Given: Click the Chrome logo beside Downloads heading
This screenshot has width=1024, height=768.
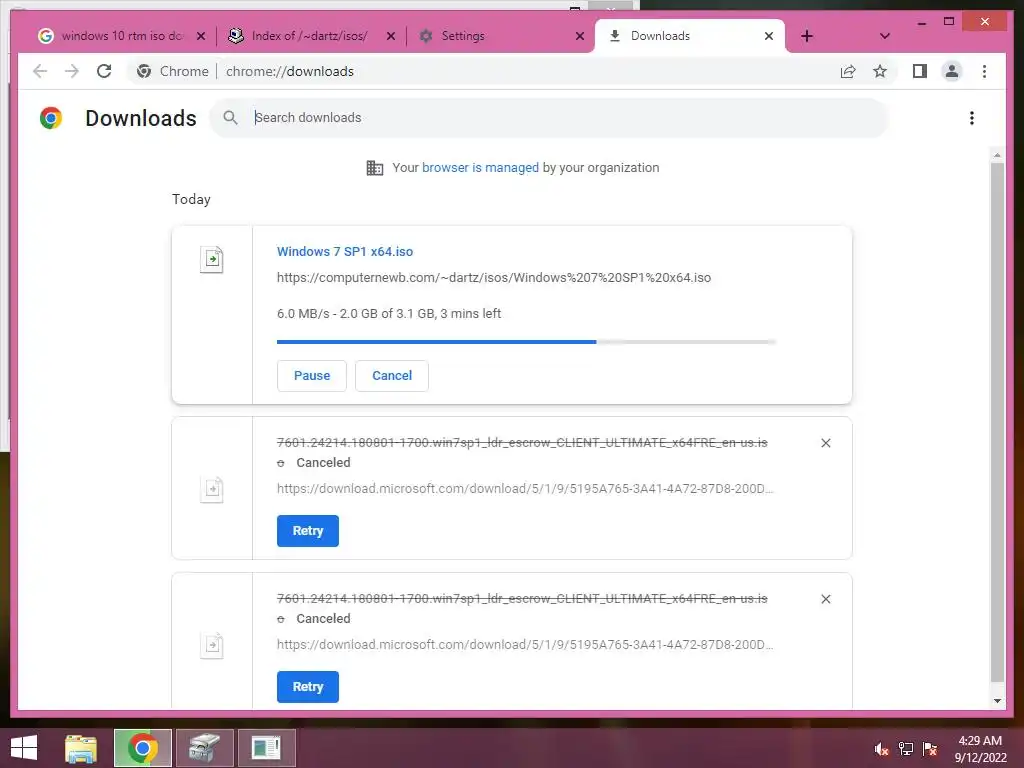Looking at the screenshot, I should [x=51, y=118].
